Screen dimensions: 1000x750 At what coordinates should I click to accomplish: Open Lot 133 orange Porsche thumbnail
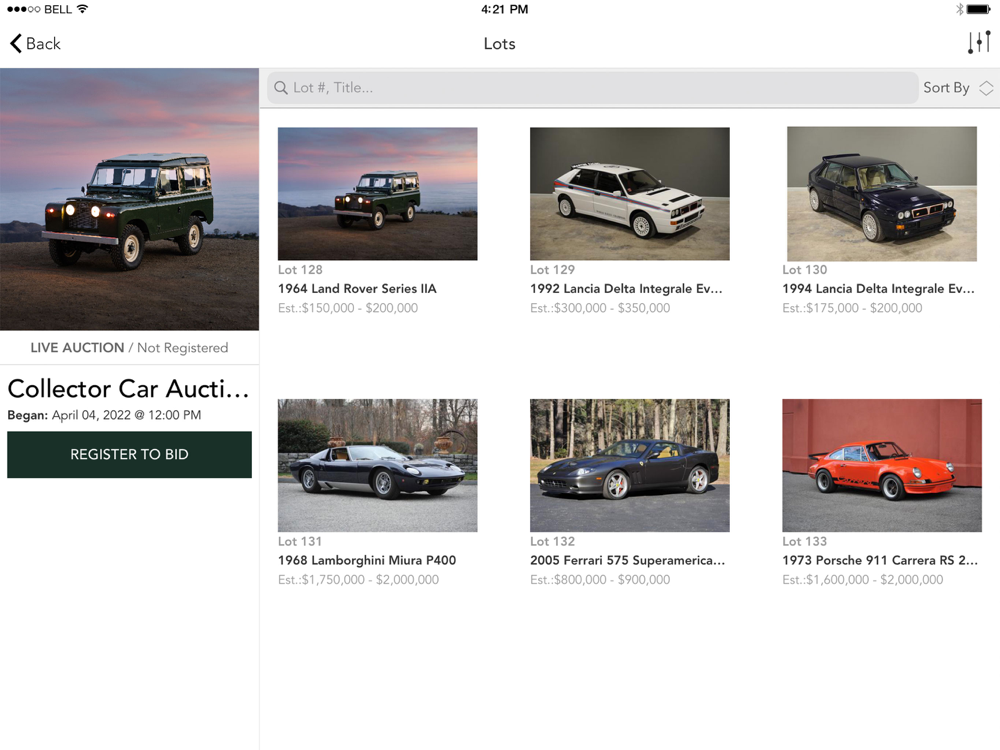(882, 466)
